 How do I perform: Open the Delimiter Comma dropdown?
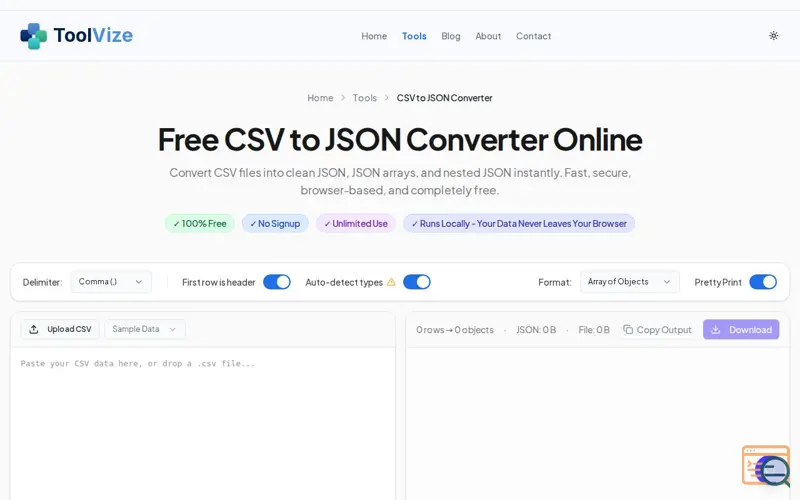coord(111,282)
